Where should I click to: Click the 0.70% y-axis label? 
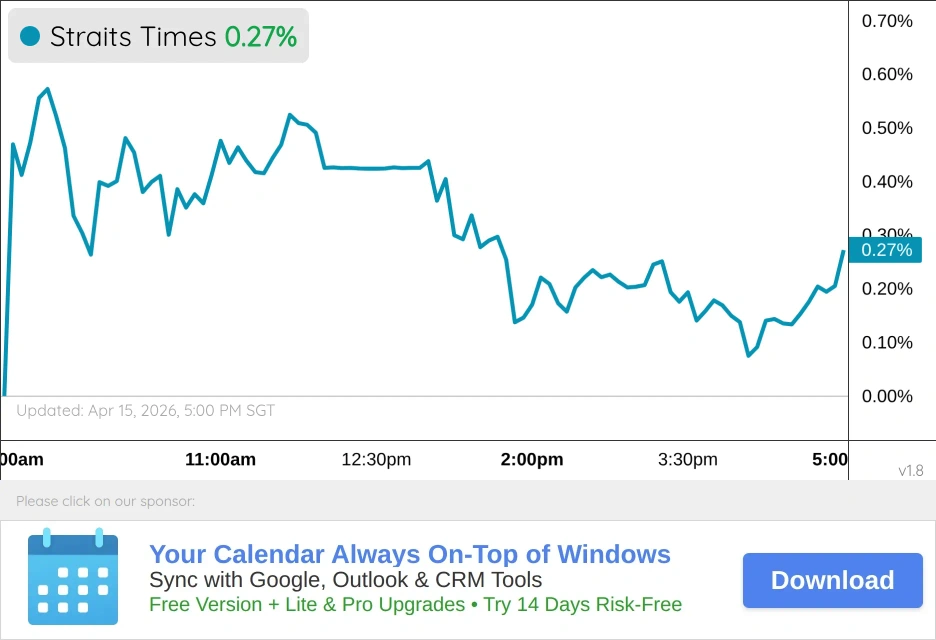click(x=887, y=21)
